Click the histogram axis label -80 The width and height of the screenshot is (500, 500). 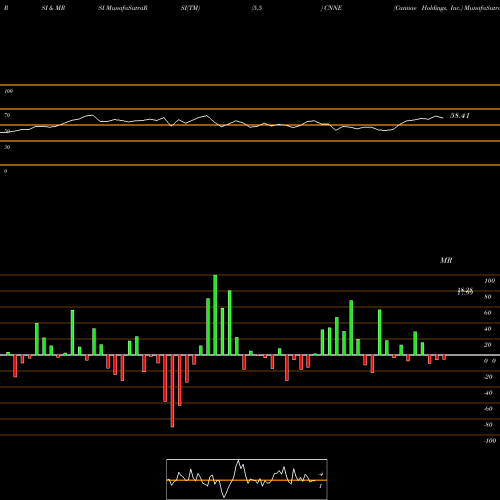pos(488,425)
